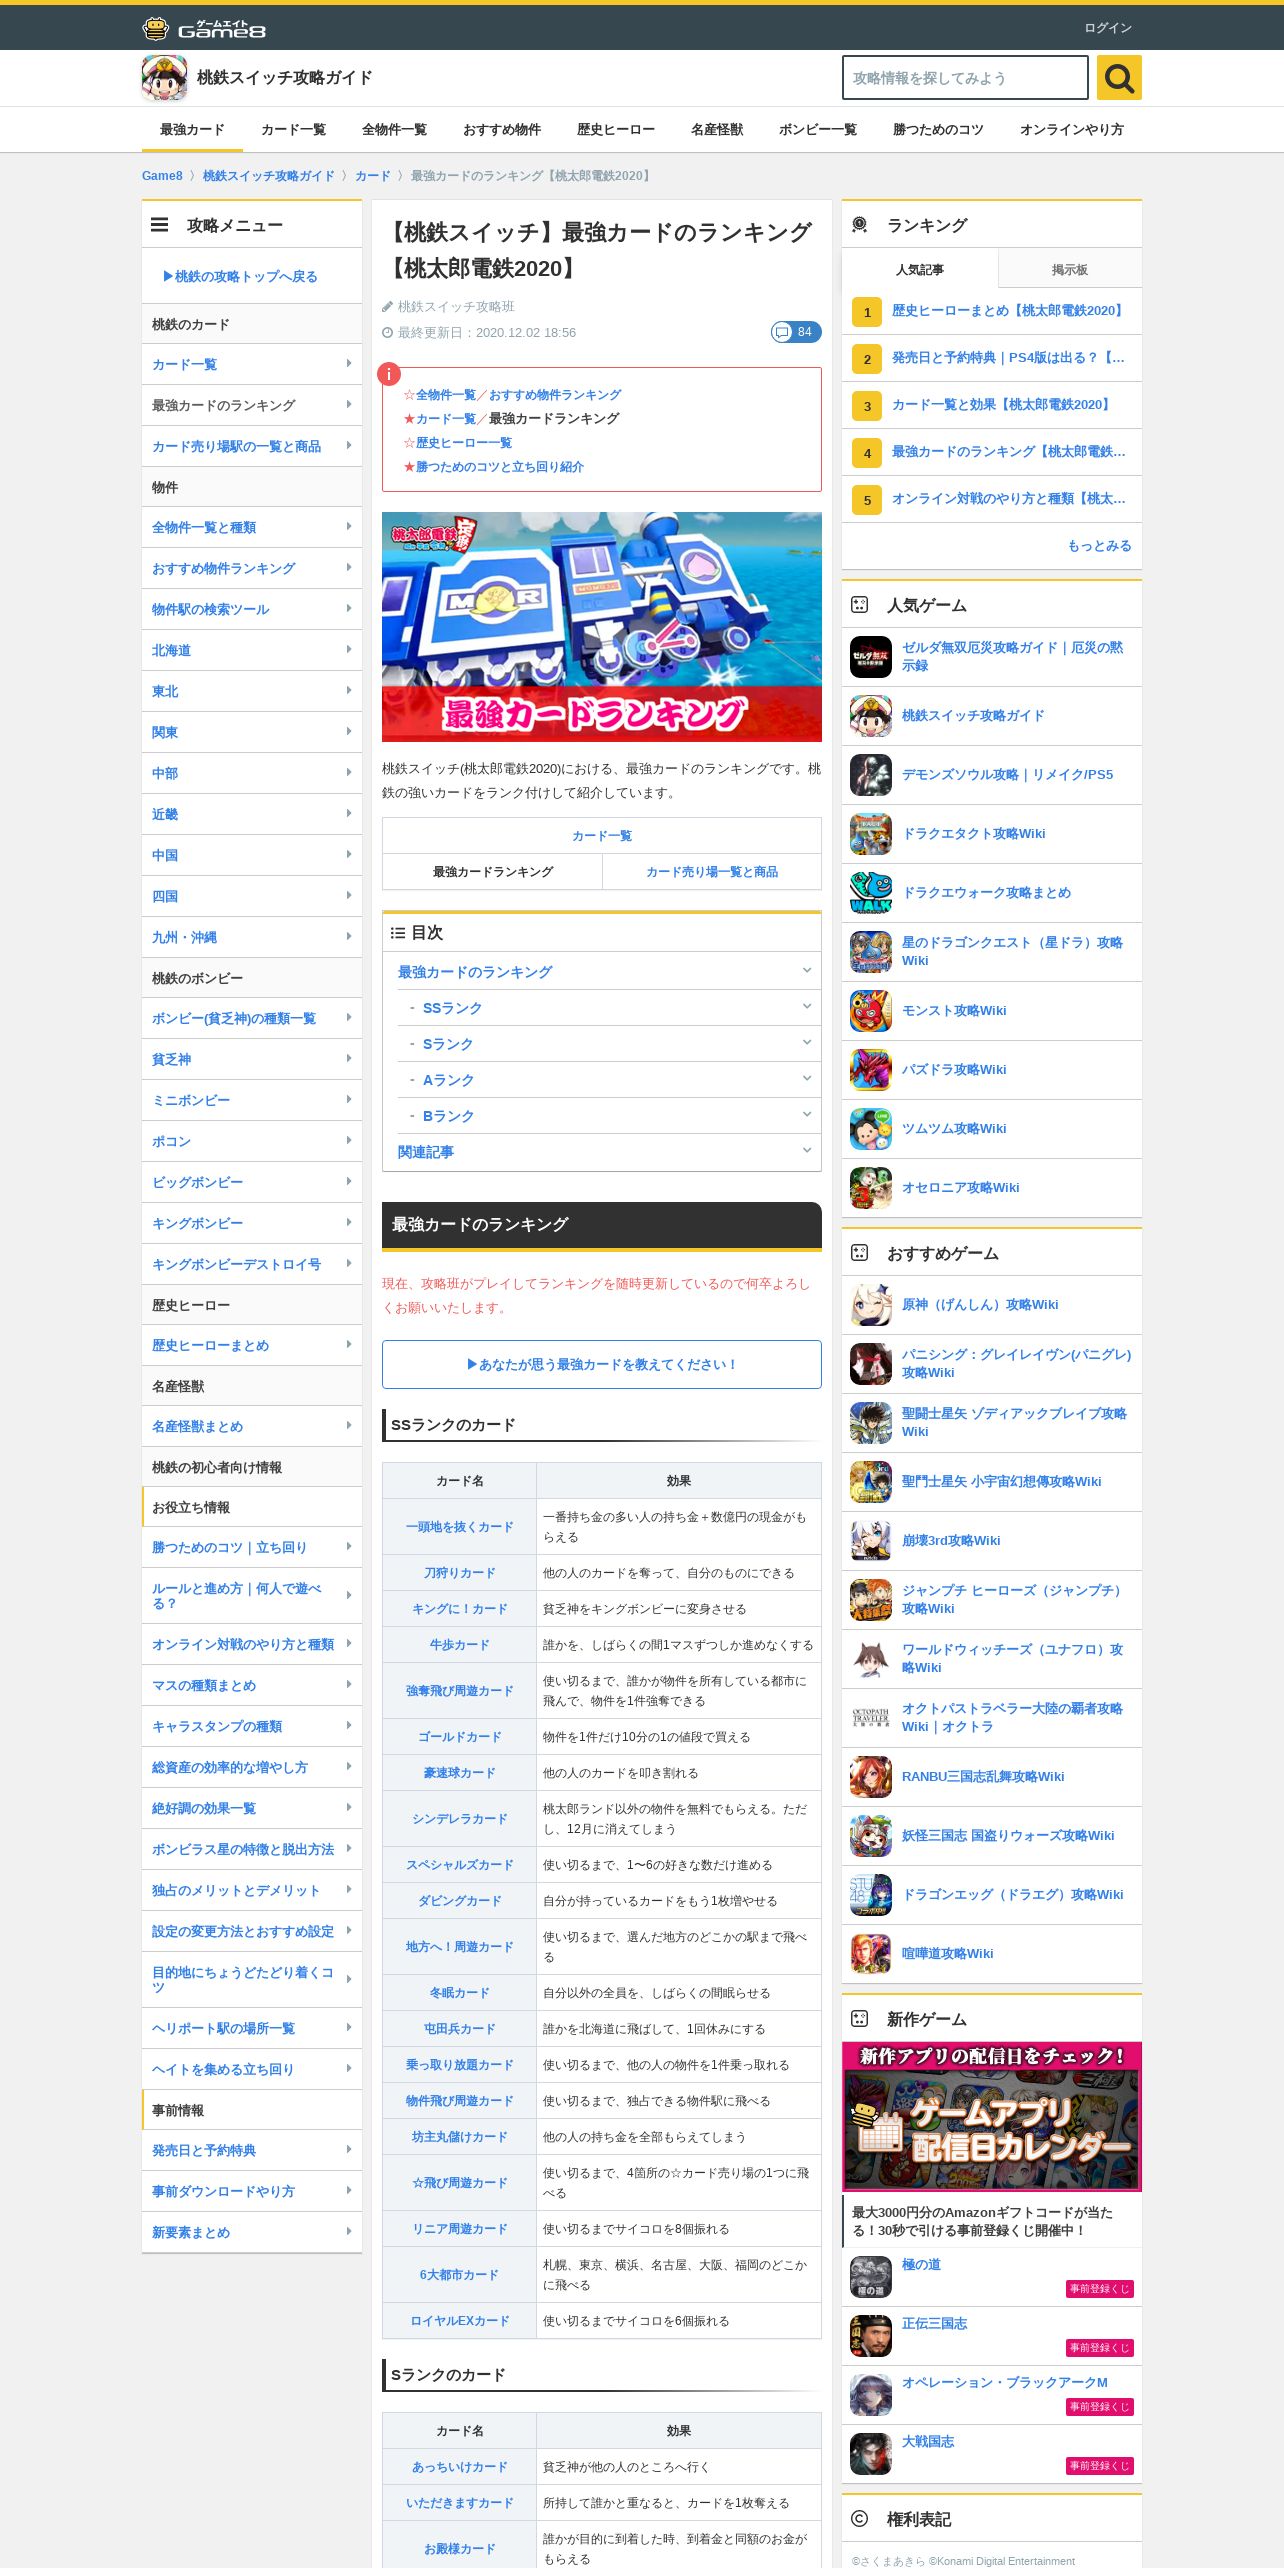The height and width of the screenshot is (2568, 1284).
Task: Open オペレーション・ブラックアークM game icon
Action: pyautogui.click(x=871, y=2395)
